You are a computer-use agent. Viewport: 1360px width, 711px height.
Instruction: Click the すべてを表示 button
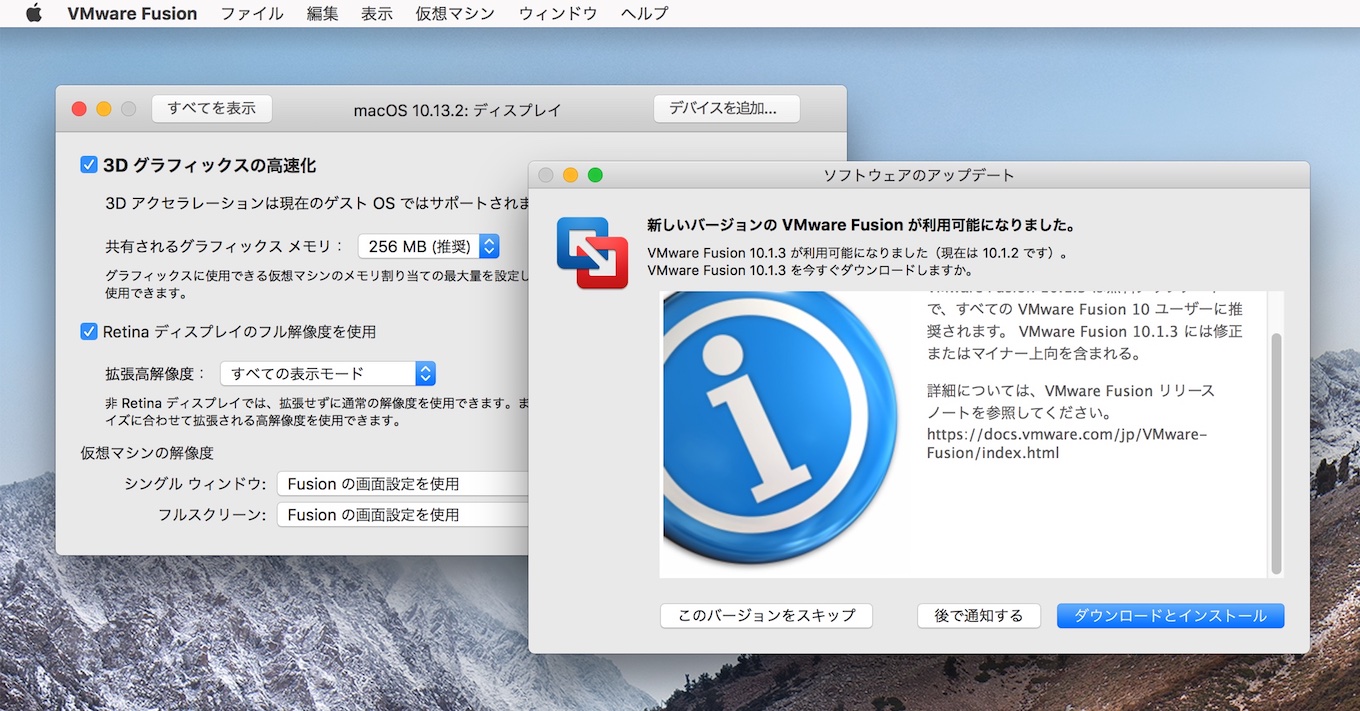[x=212, y=109]
